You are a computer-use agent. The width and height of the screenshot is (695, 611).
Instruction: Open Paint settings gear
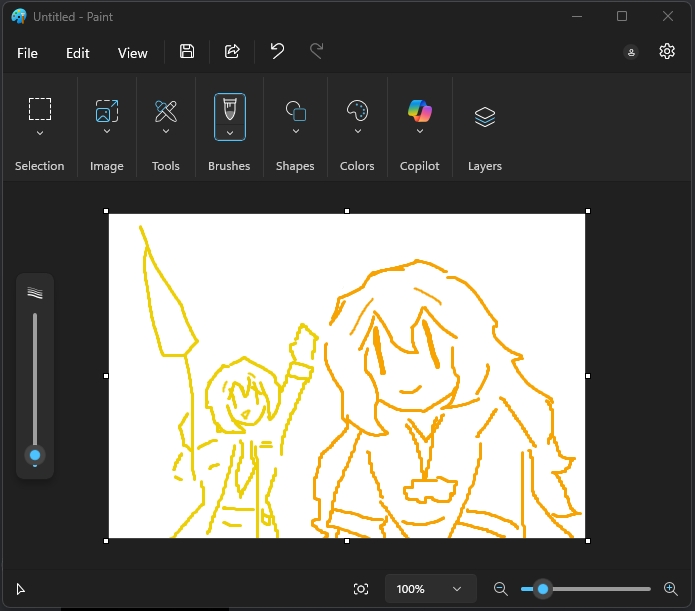(667, 52)
